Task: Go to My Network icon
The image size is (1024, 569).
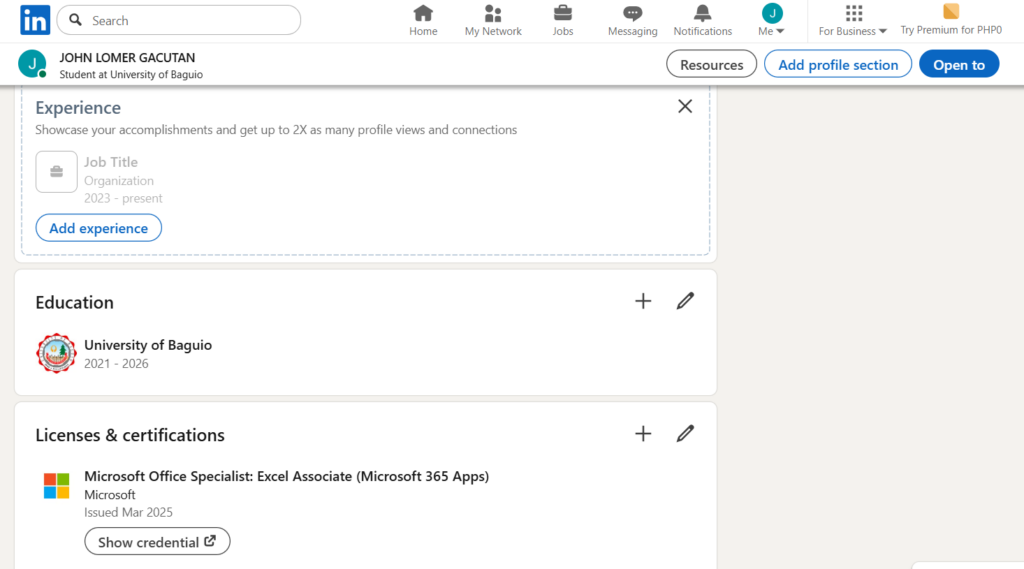Action: click(493, 14)
